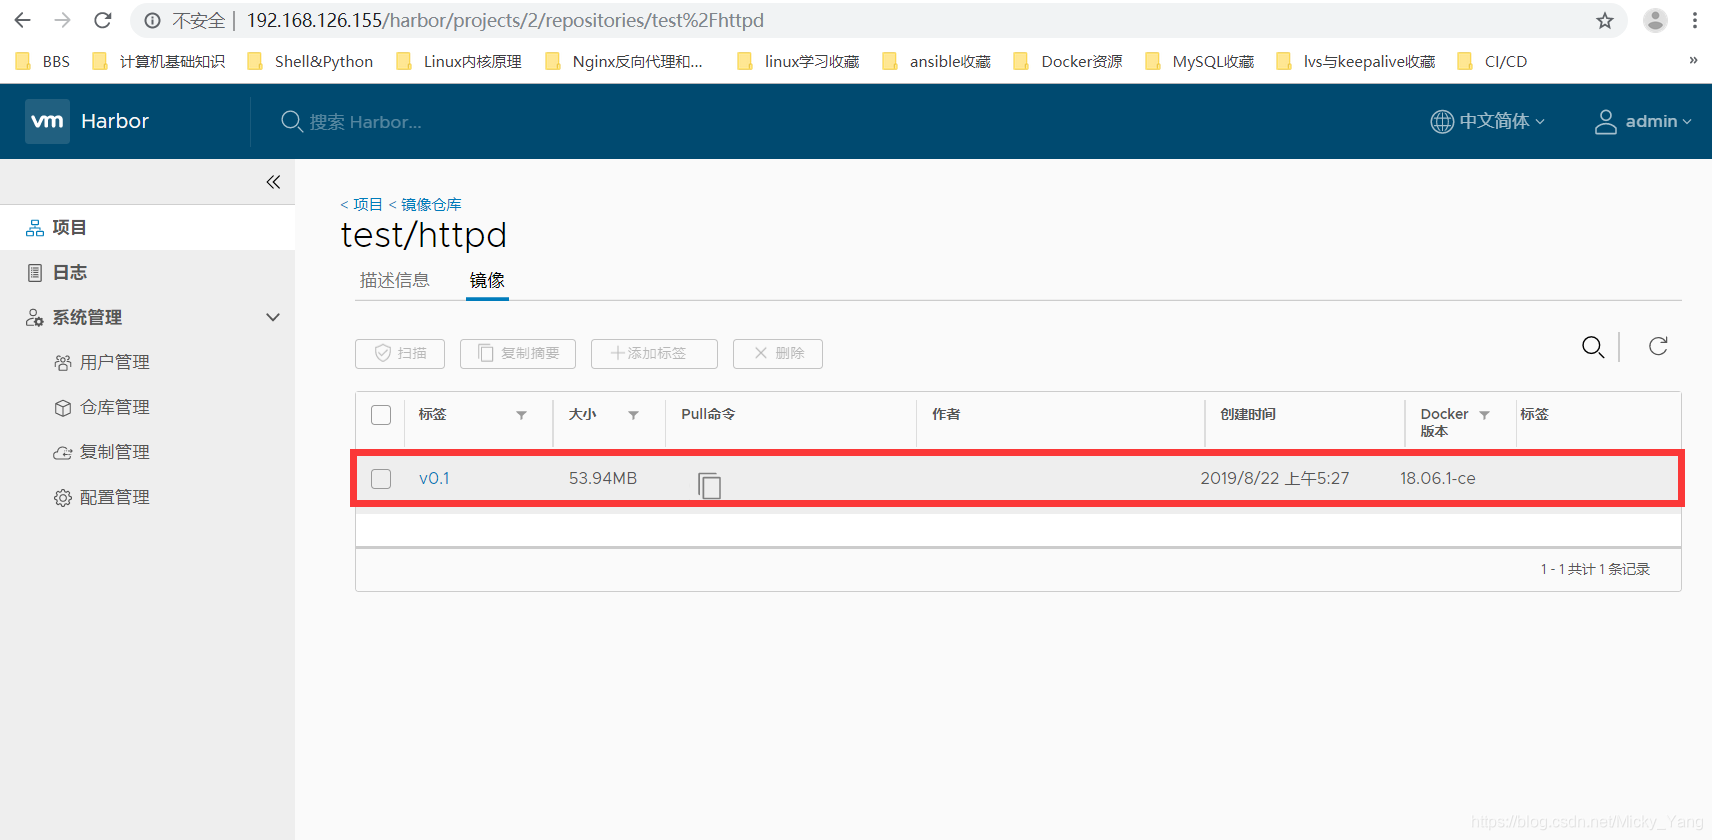Click the Pull命令 column header
The image size is (1712, 840).
click(708, 414)
